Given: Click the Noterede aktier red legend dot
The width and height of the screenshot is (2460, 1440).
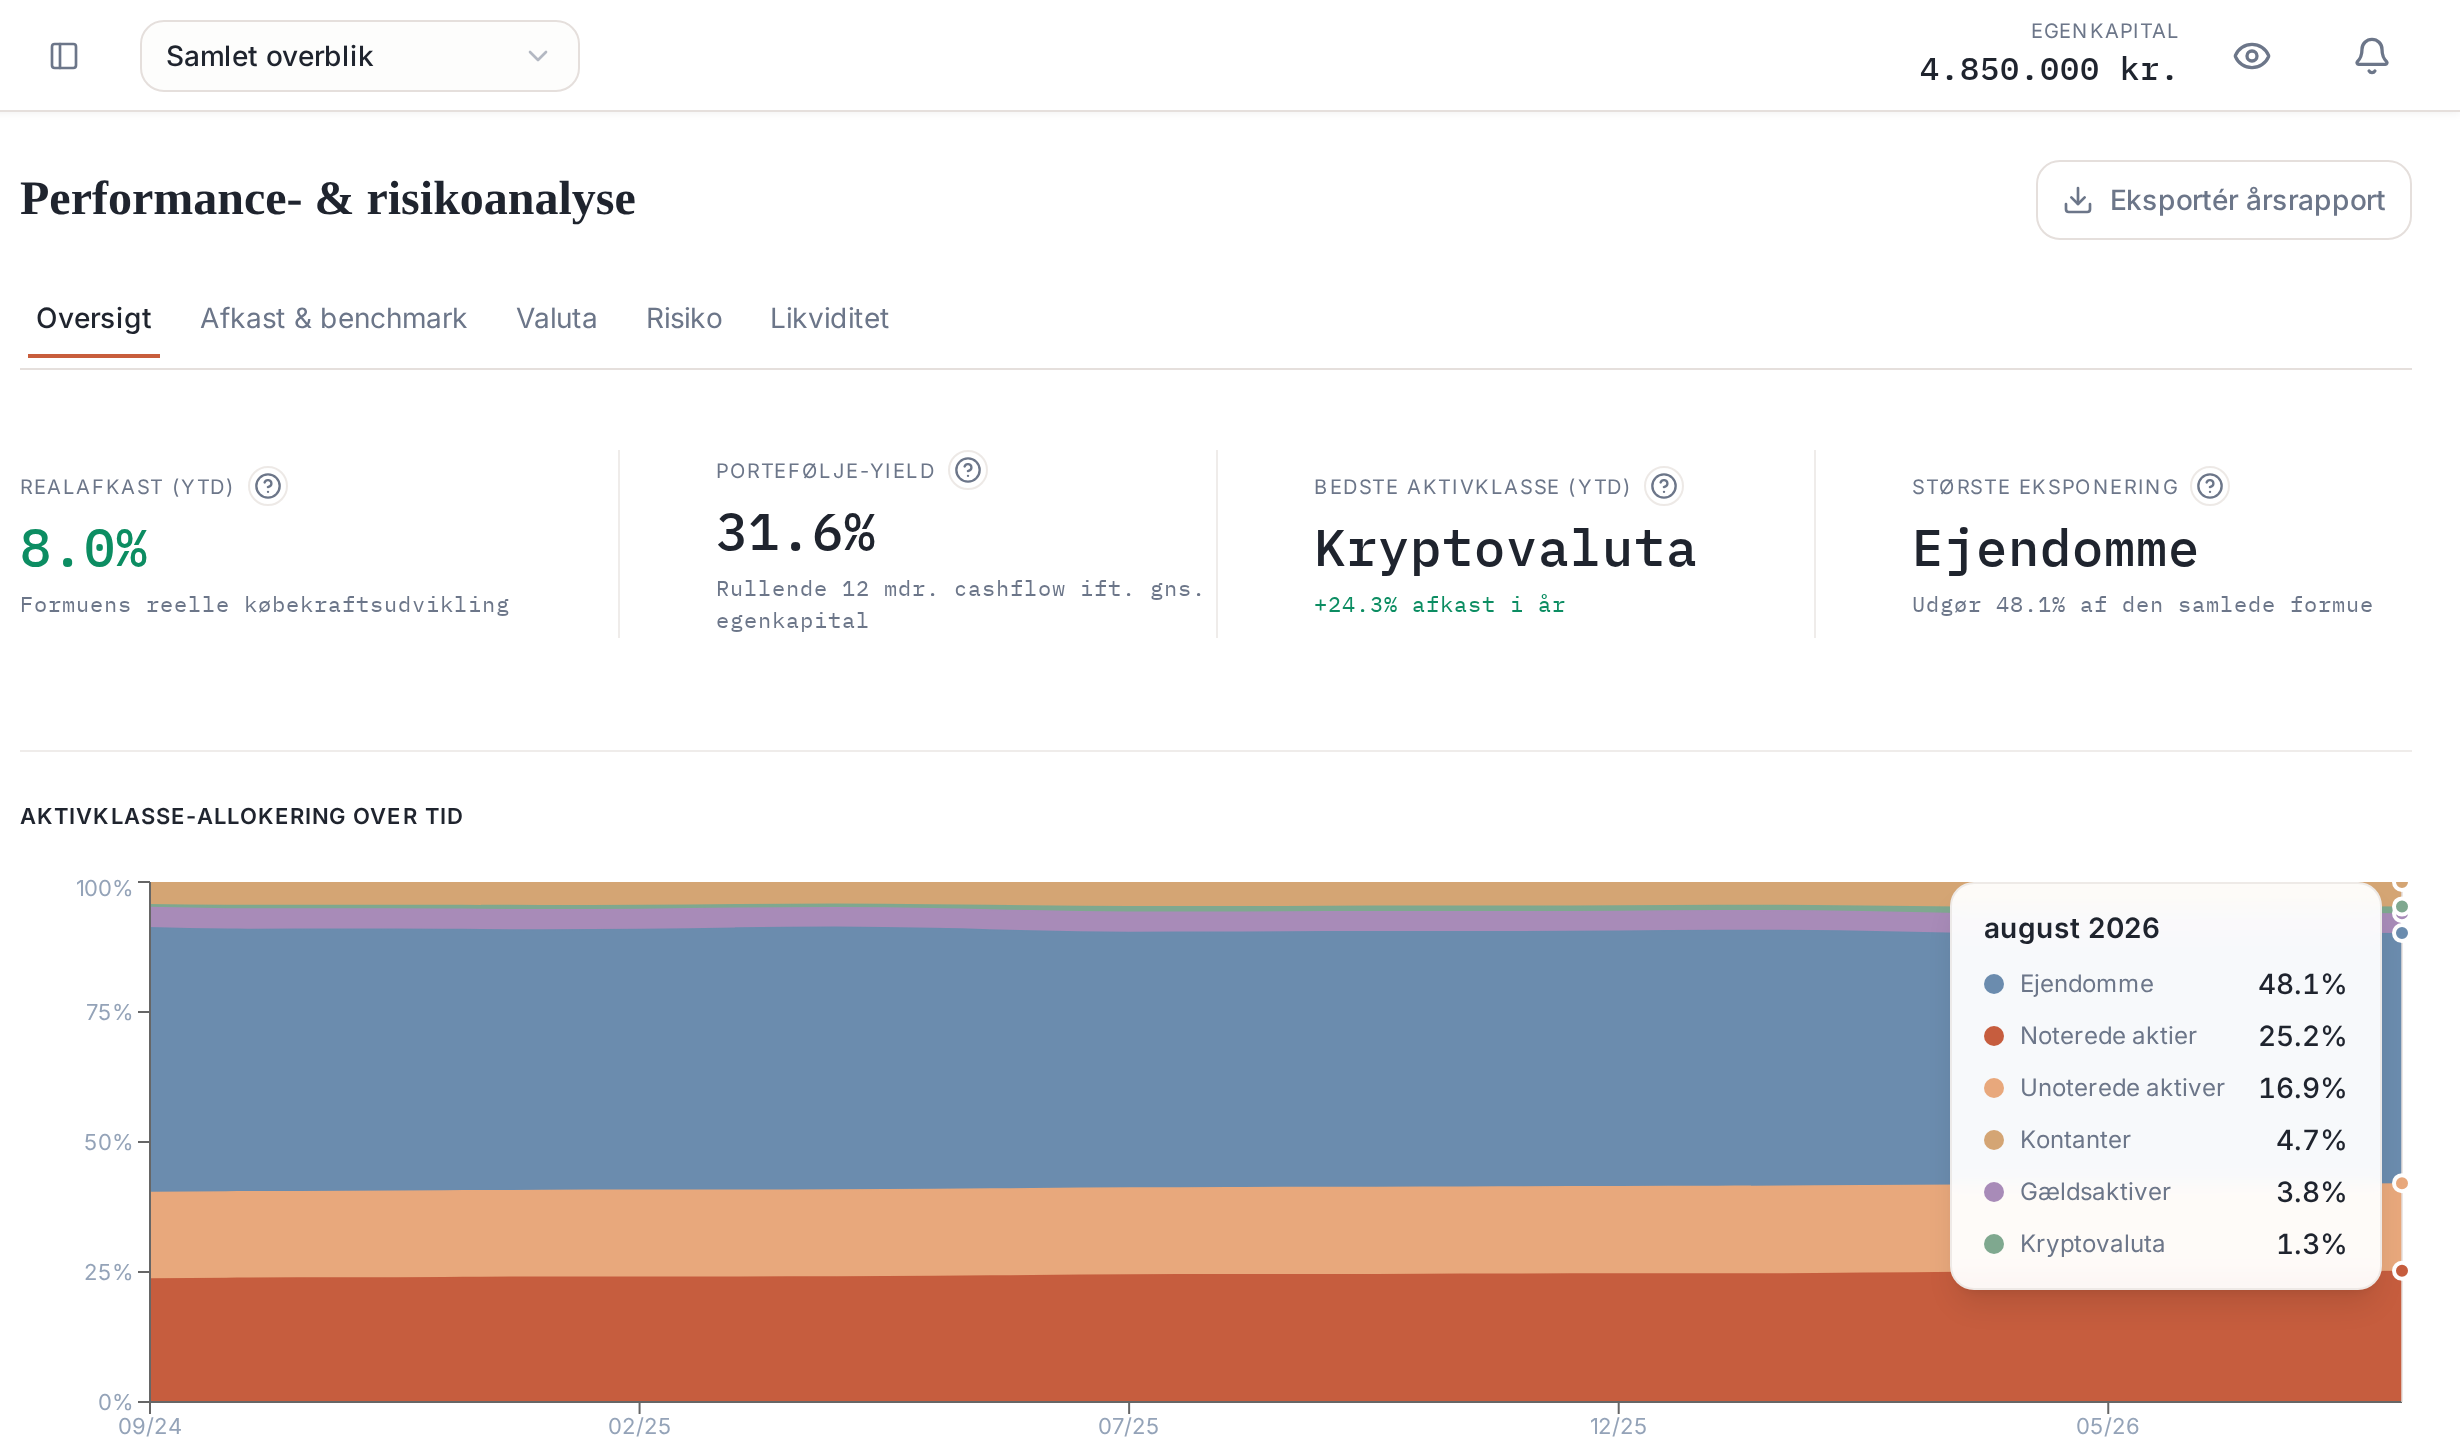Looking at the screenshot, I should 1994,1036.
